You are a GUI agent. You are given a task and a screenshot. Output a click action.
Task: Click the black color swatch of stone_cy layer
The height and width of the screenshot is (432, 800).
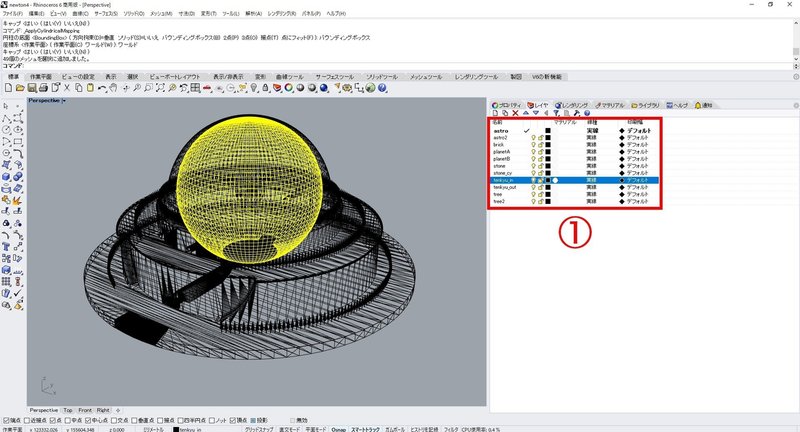pos(548,173)
